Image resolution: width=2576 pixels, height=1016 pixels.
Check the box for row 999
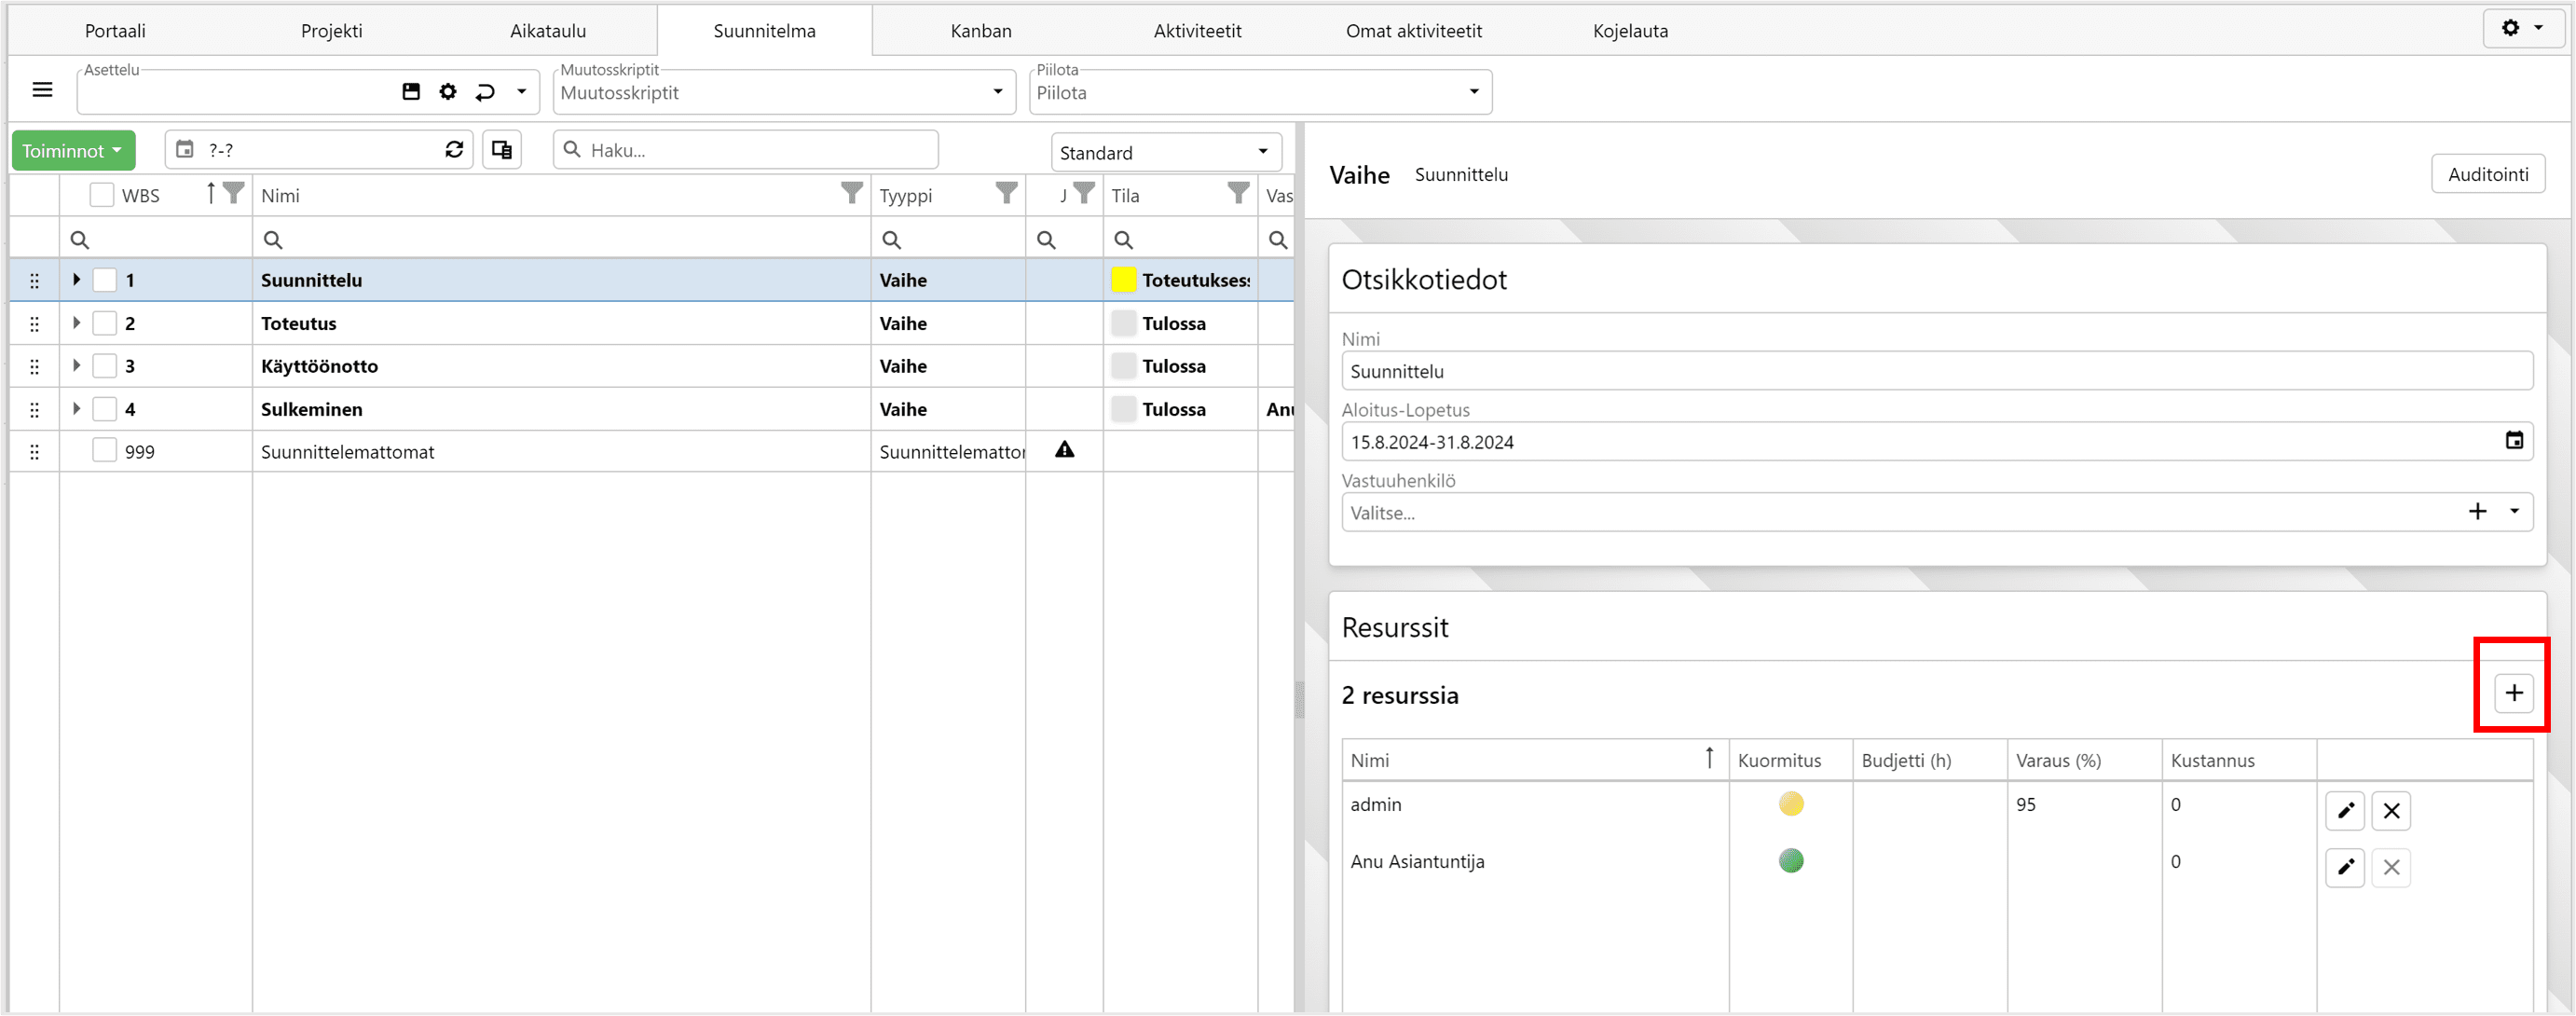click(104, 451)
